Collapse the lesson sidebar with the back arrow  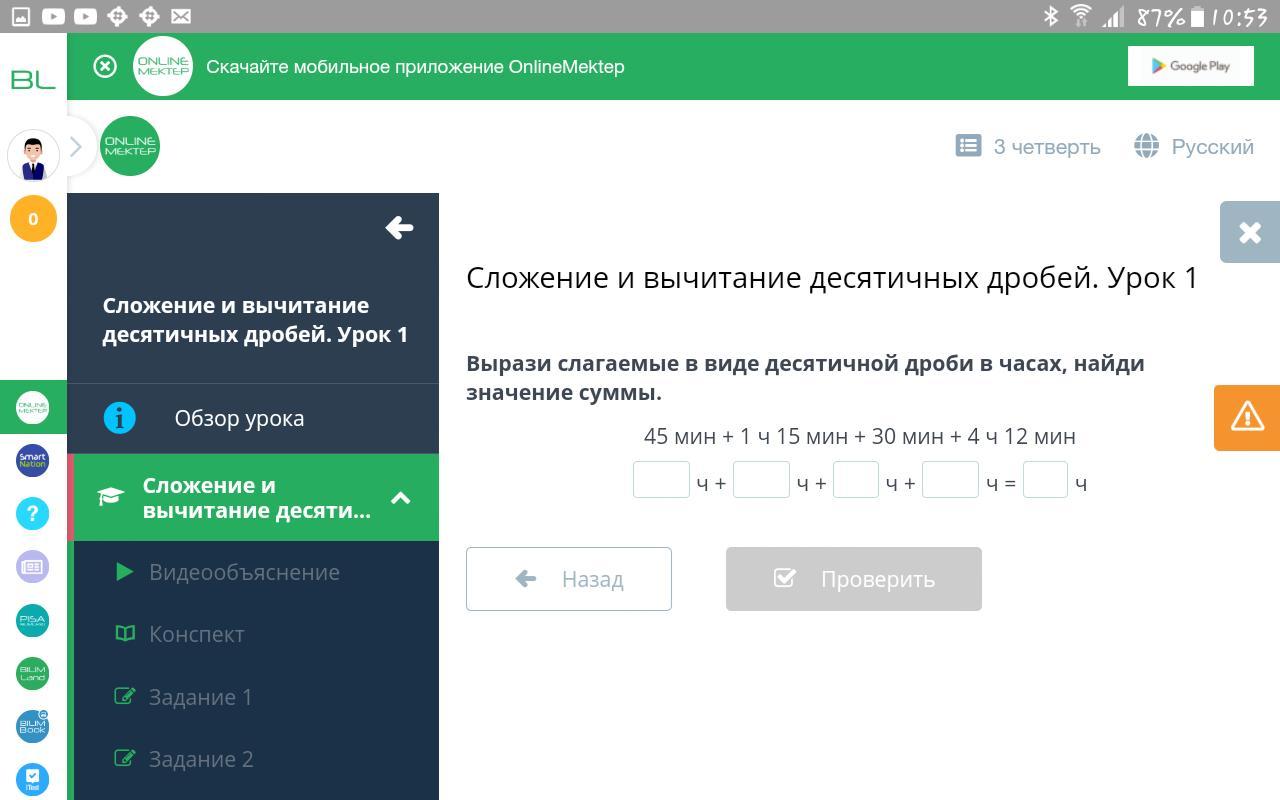399,228
